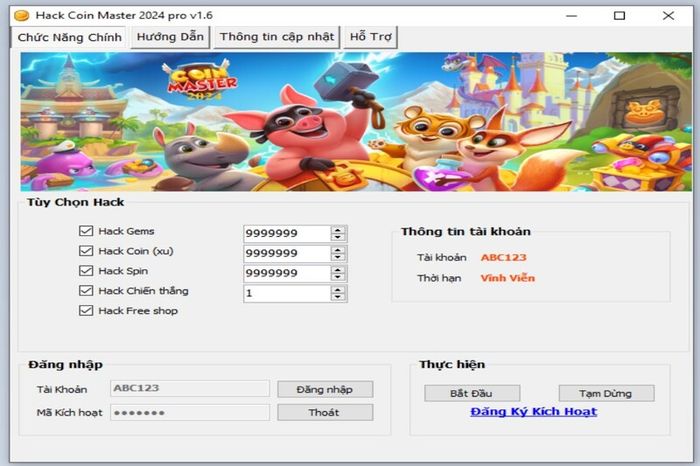Toggle the Hack Chiến thắng checkbox
Image resolution: width=700 pixels, height=466 pixels.
point(86,291)
